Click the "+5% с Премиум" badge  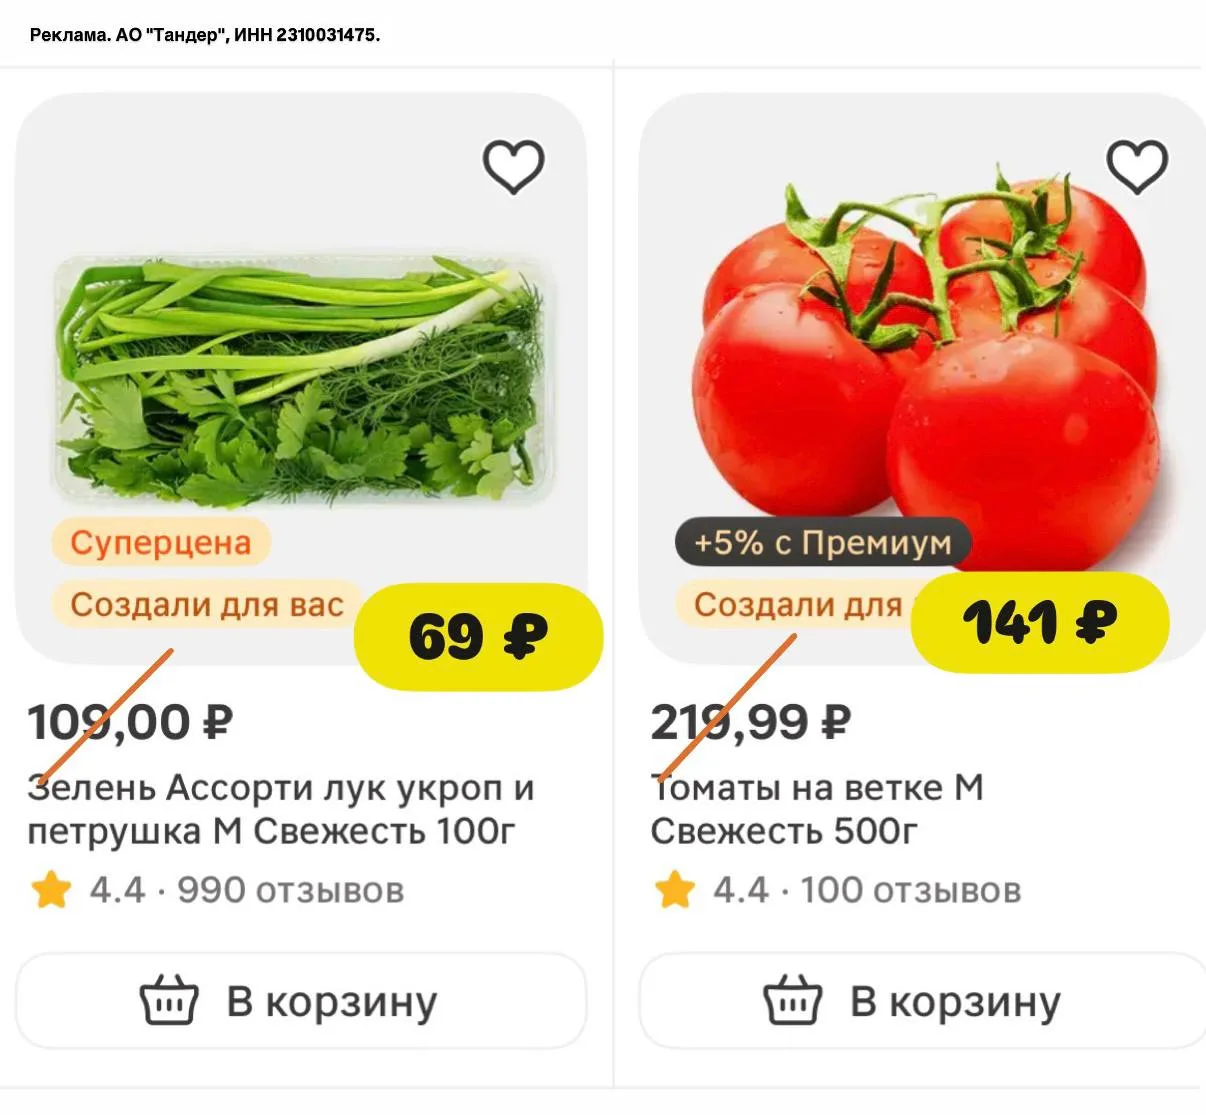(x=822, y=543)
